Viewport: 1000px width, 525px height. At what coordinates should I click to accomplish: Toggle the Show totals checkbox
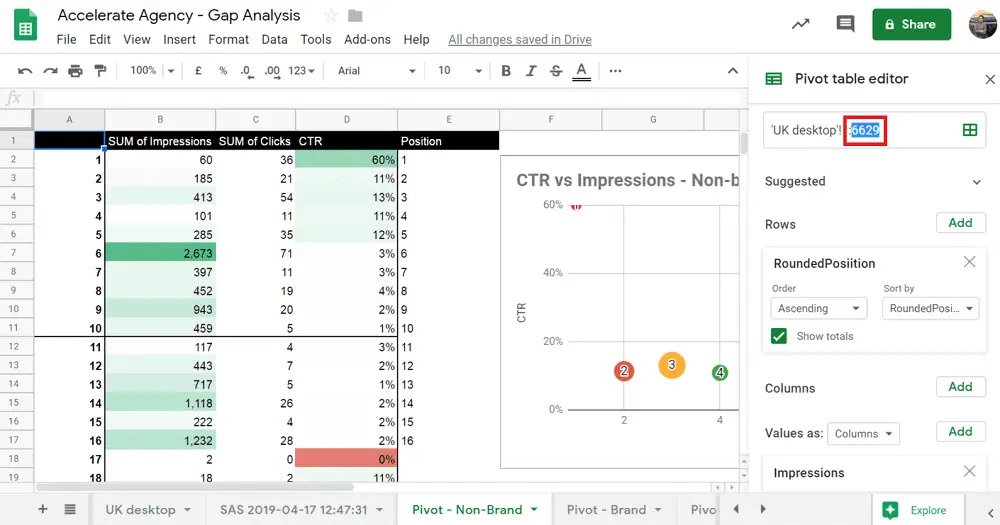tap(779, 336)
